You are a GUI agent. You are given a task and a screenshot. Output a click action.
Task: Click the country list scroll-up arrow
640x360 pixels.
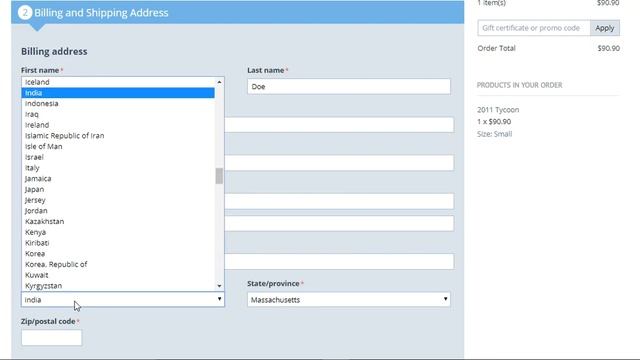tap(219, 82)
